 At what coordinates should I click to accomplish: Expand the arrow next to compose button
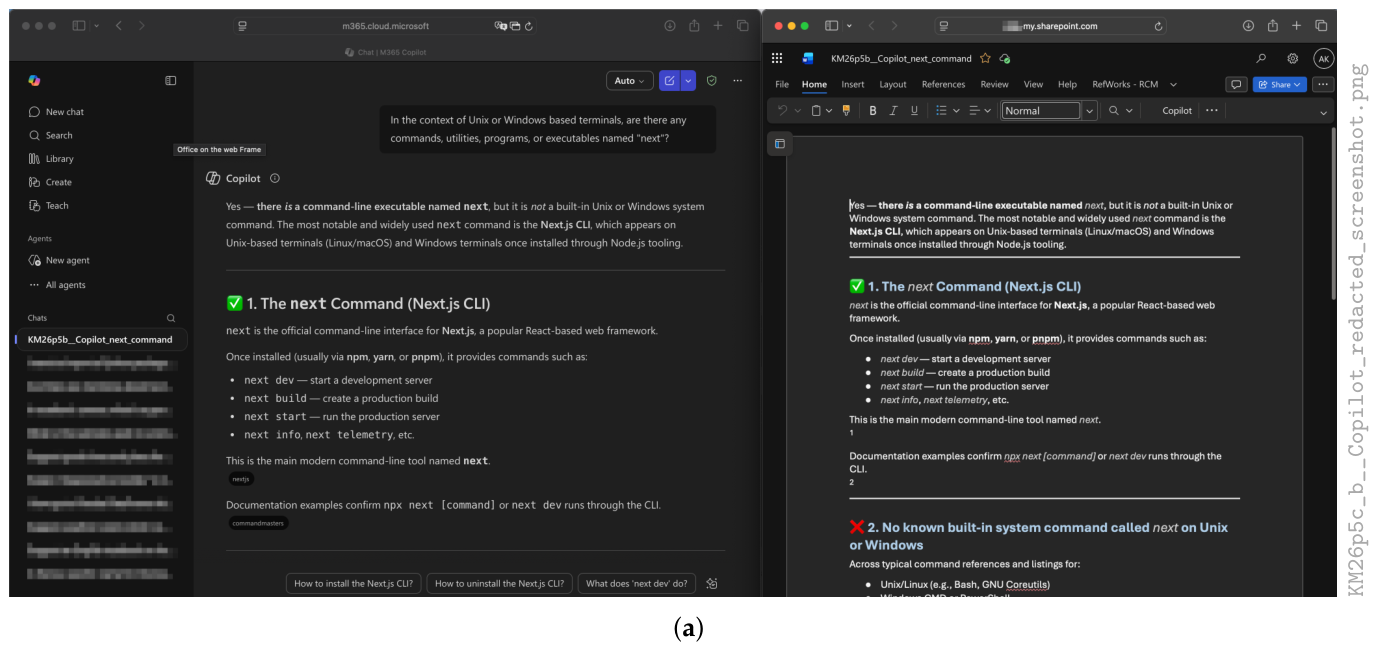tap(688, 81)
